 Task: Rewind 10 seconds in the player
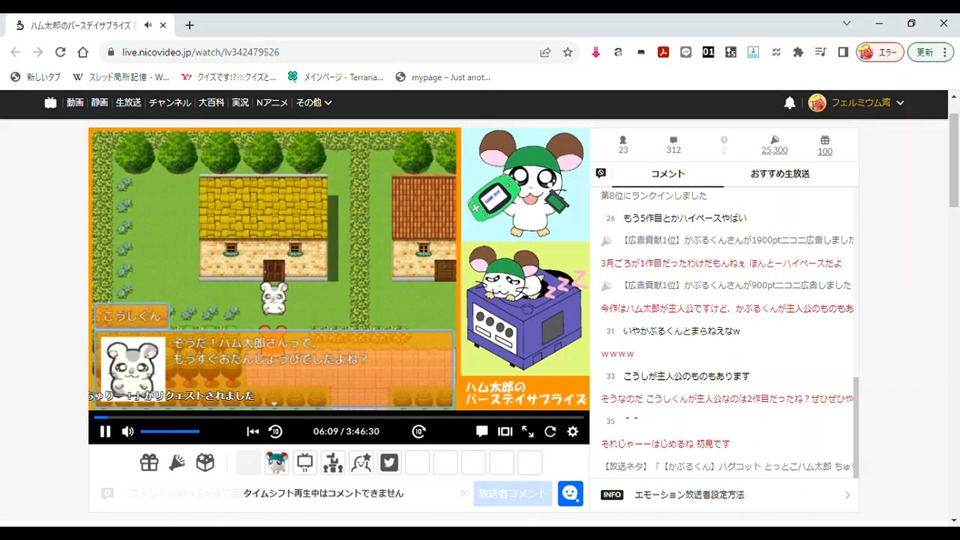tap(276, 432)
